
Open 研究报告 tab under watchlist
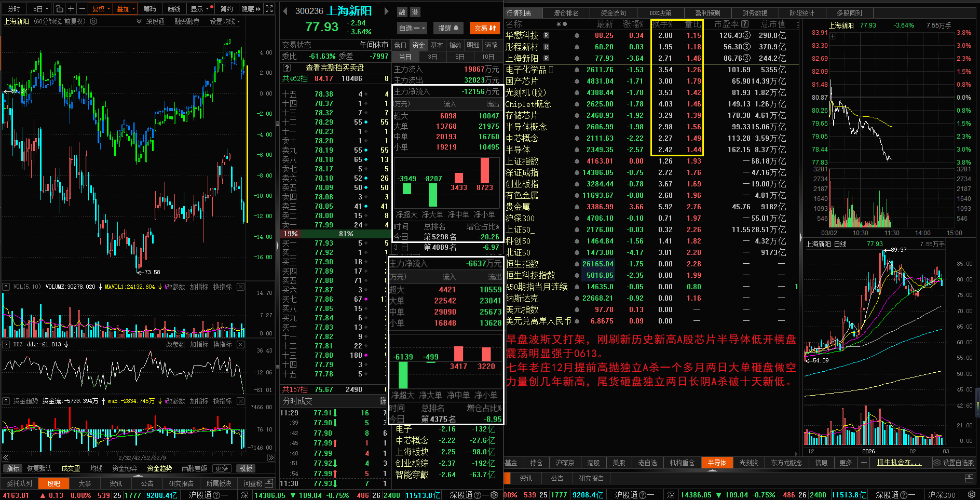point(591,478)
